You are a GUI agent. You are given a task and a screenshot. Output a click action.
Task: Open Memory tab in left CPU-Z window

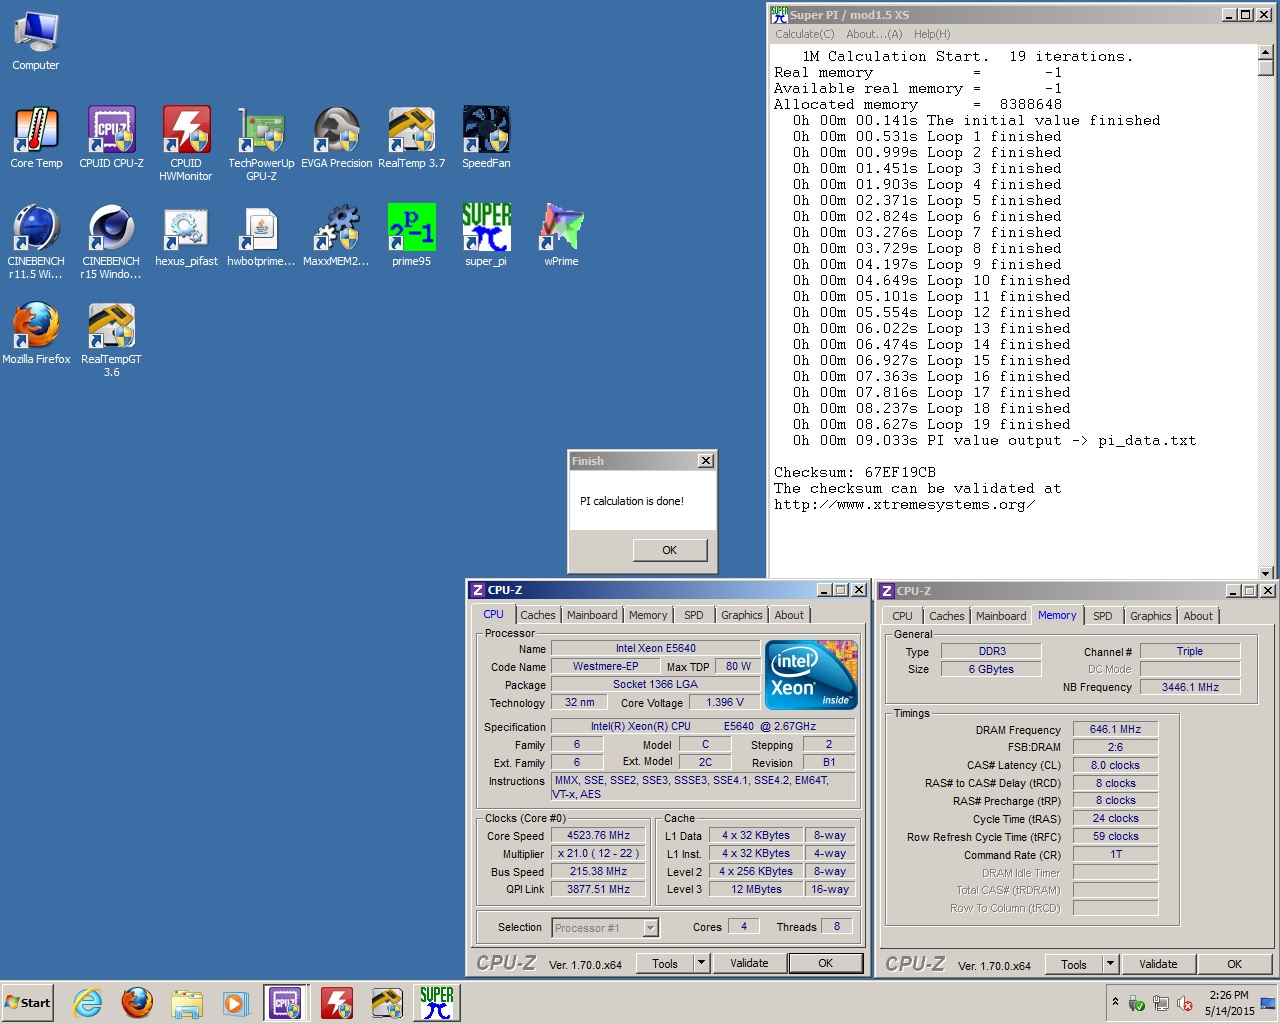click(x=648, y=615)
